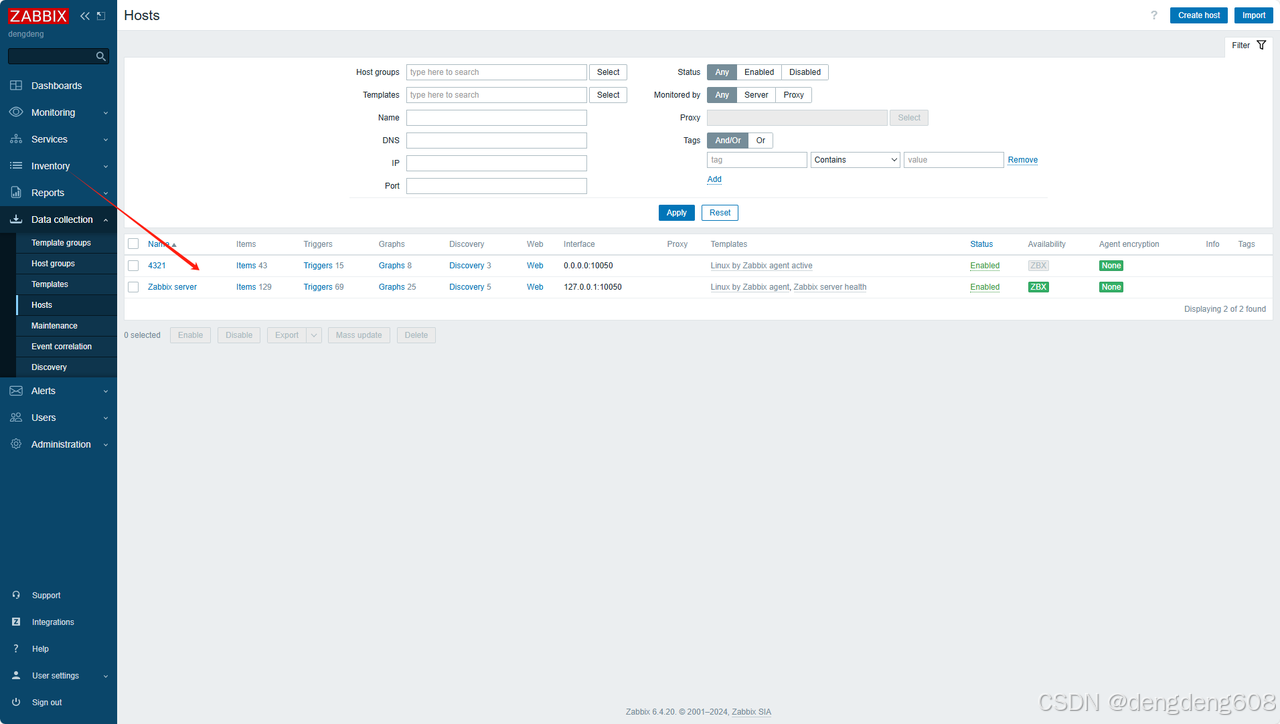This screenshot has height=724, width=1280.
Task: Reset the host filter
Action: pos(720,212)
